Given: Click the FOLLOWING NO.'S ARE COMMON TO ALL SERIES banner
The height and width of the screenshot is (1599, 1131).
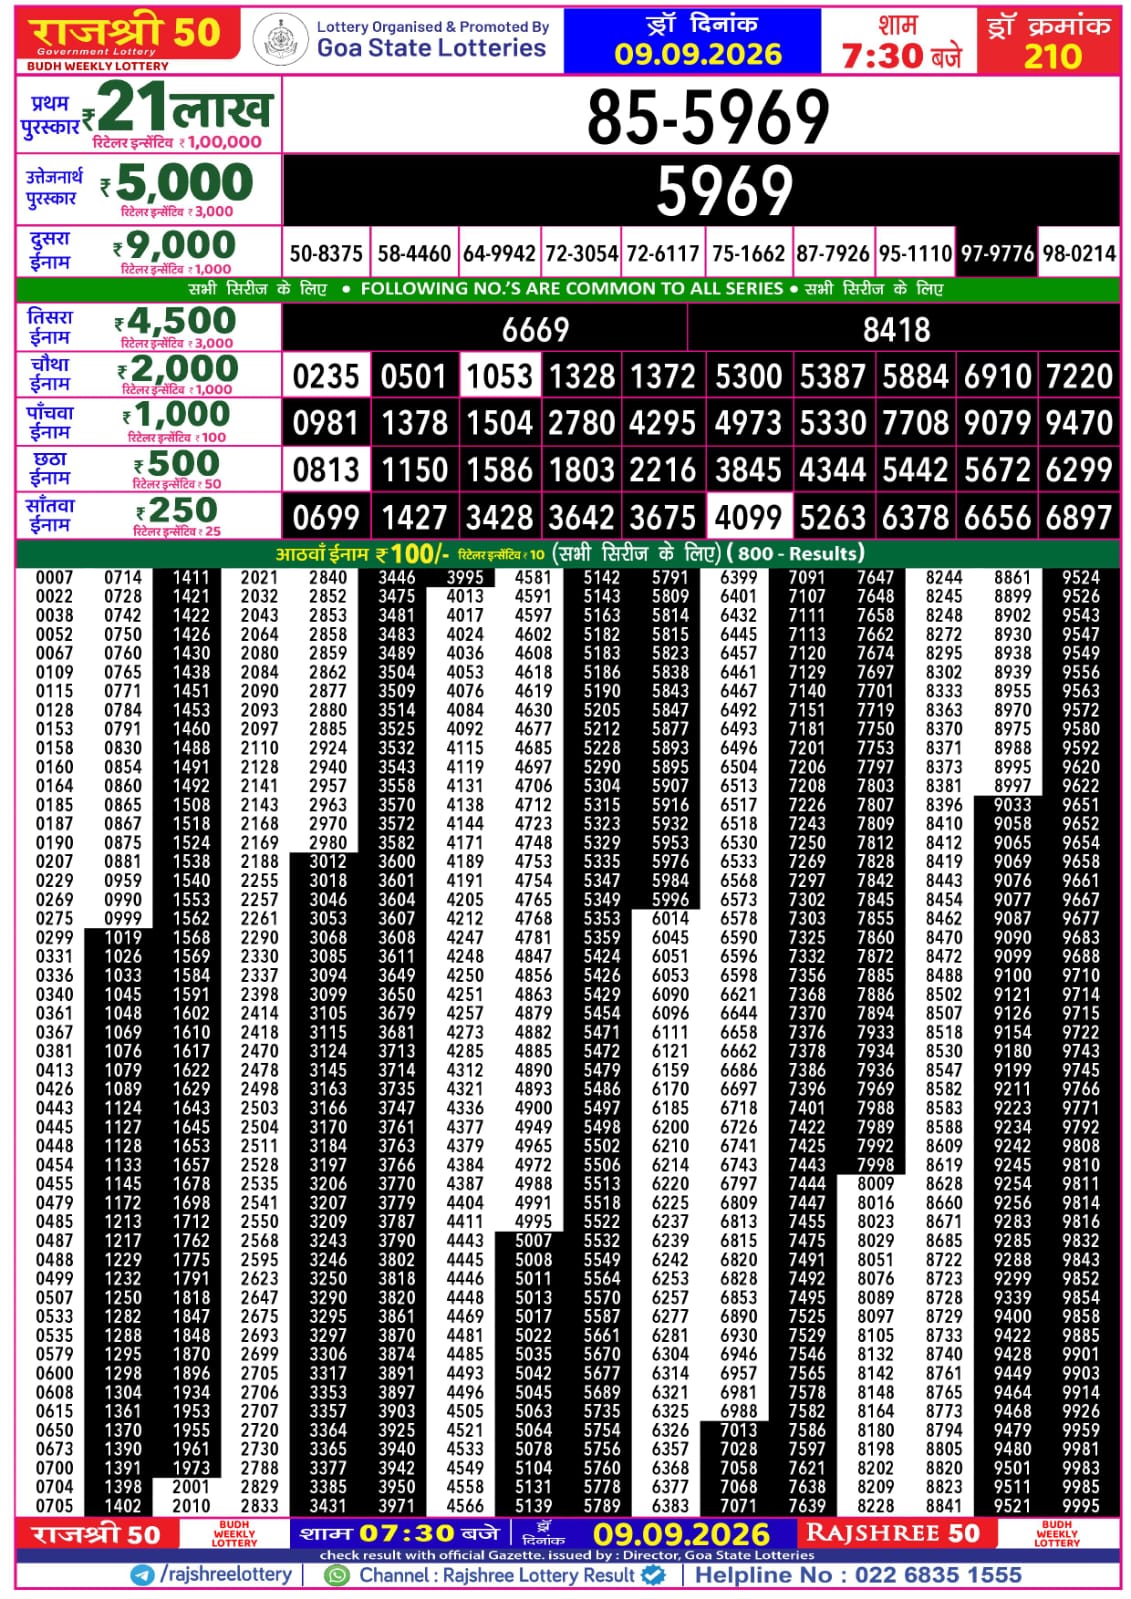Looking at the screenshot, I should 571,289.
